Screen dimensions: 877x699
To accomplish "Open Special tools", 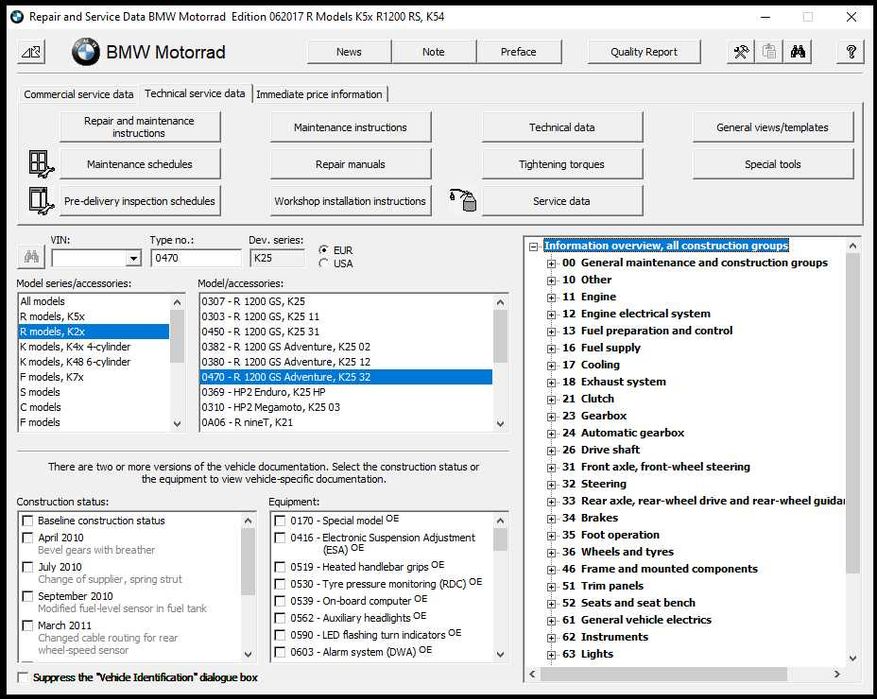I will click(x=772, y=164).
